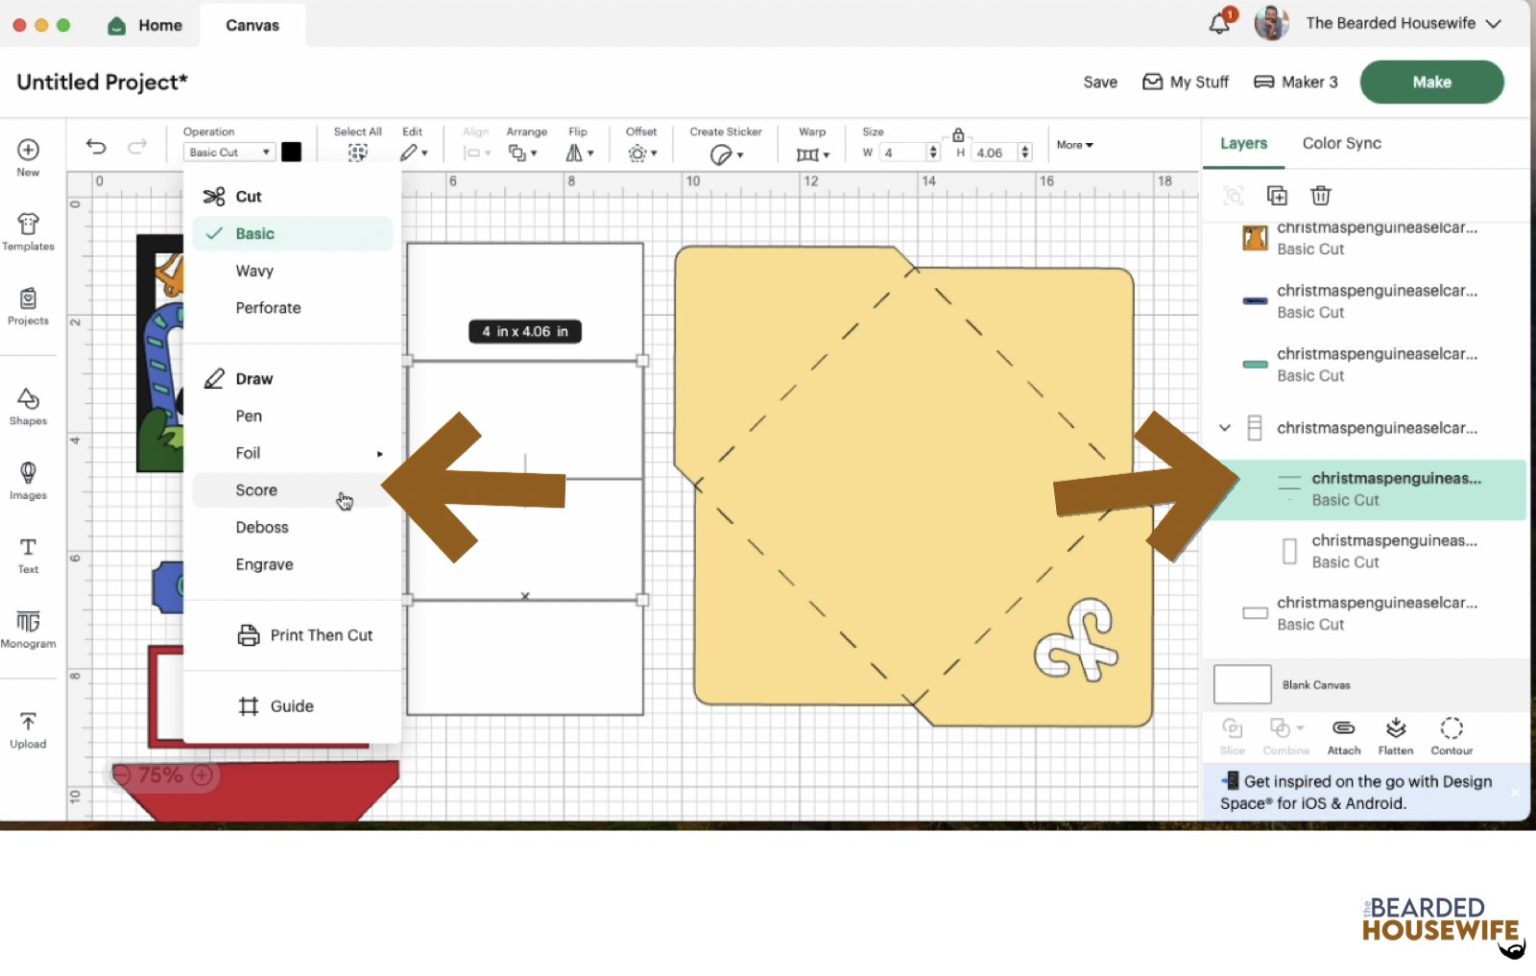Viewport: 1536px width, 976px height.
Task: Open the Operation Basic Cut dropdown
Action: point(229,152)
